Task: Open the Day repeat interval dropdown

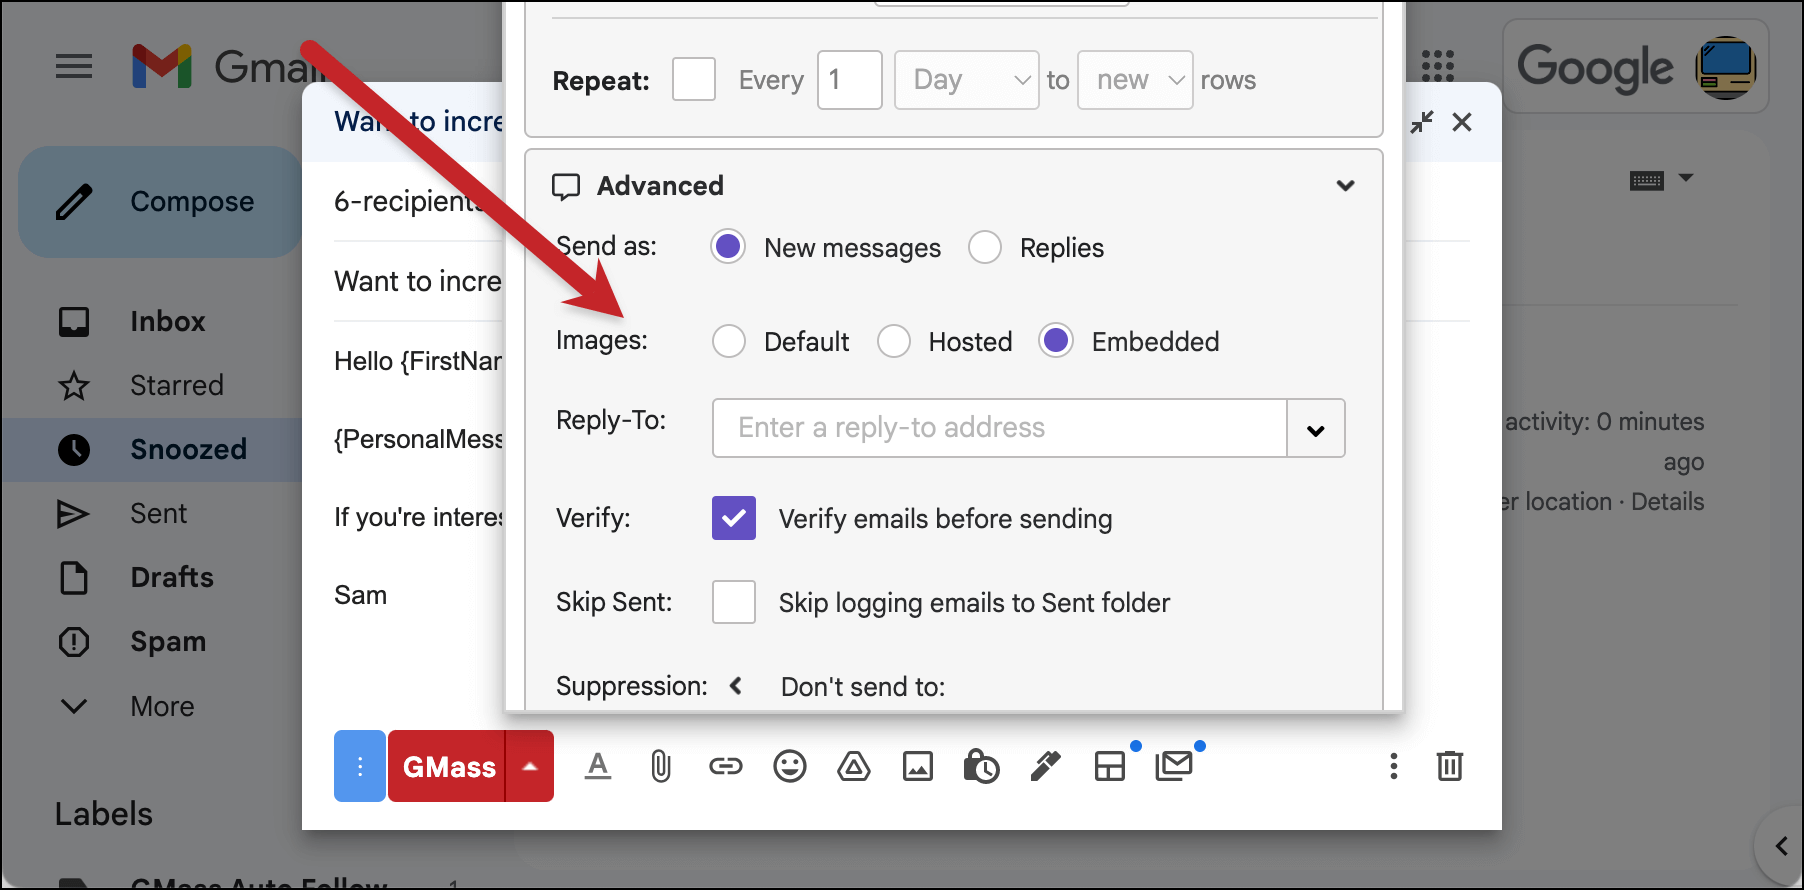Action: [x=967, y=80]
